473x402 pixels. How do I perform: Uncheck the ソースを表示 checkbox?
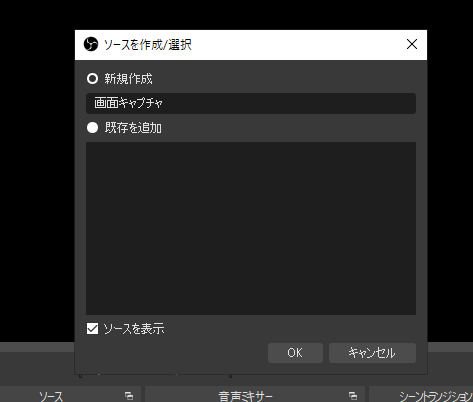92,329
